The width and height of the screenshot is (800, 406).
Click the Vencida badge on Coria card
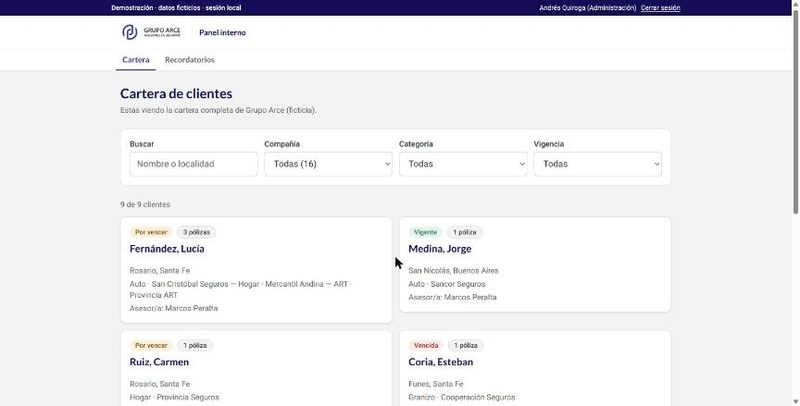coord(426,345)
